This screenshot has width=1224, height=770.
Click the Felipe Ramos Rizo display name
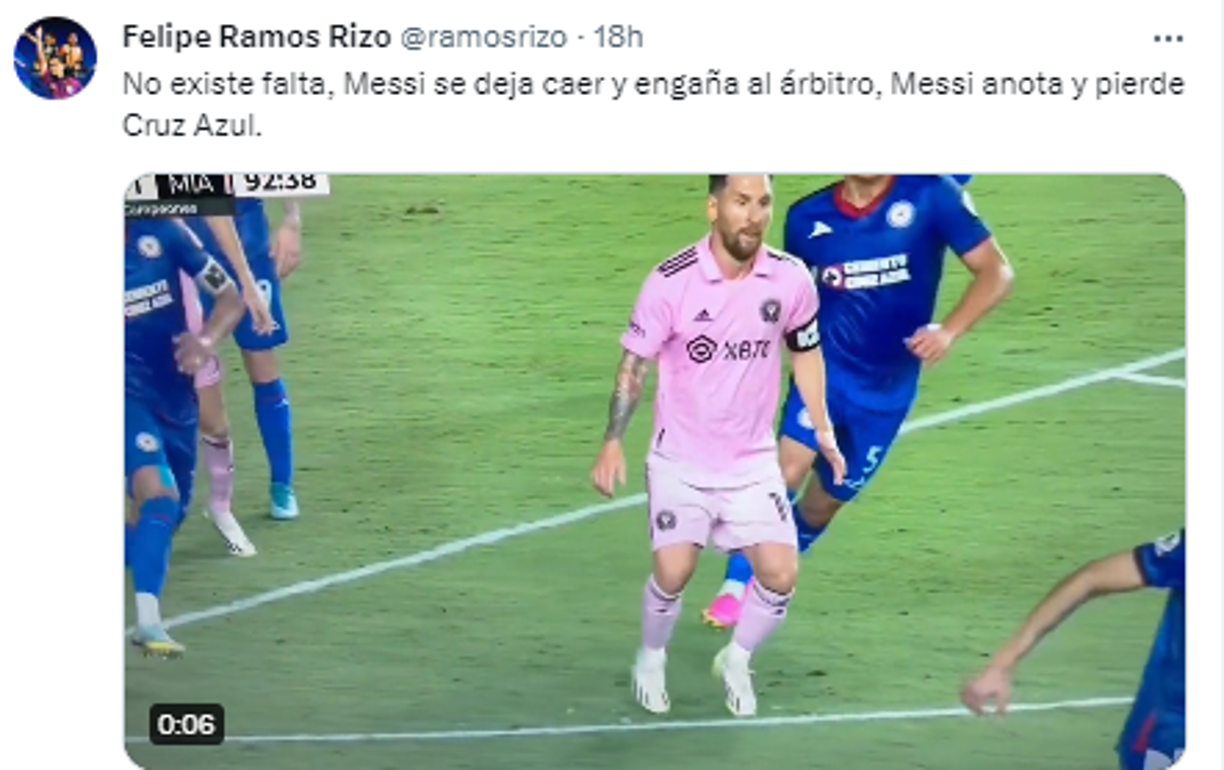pos(257,37)
